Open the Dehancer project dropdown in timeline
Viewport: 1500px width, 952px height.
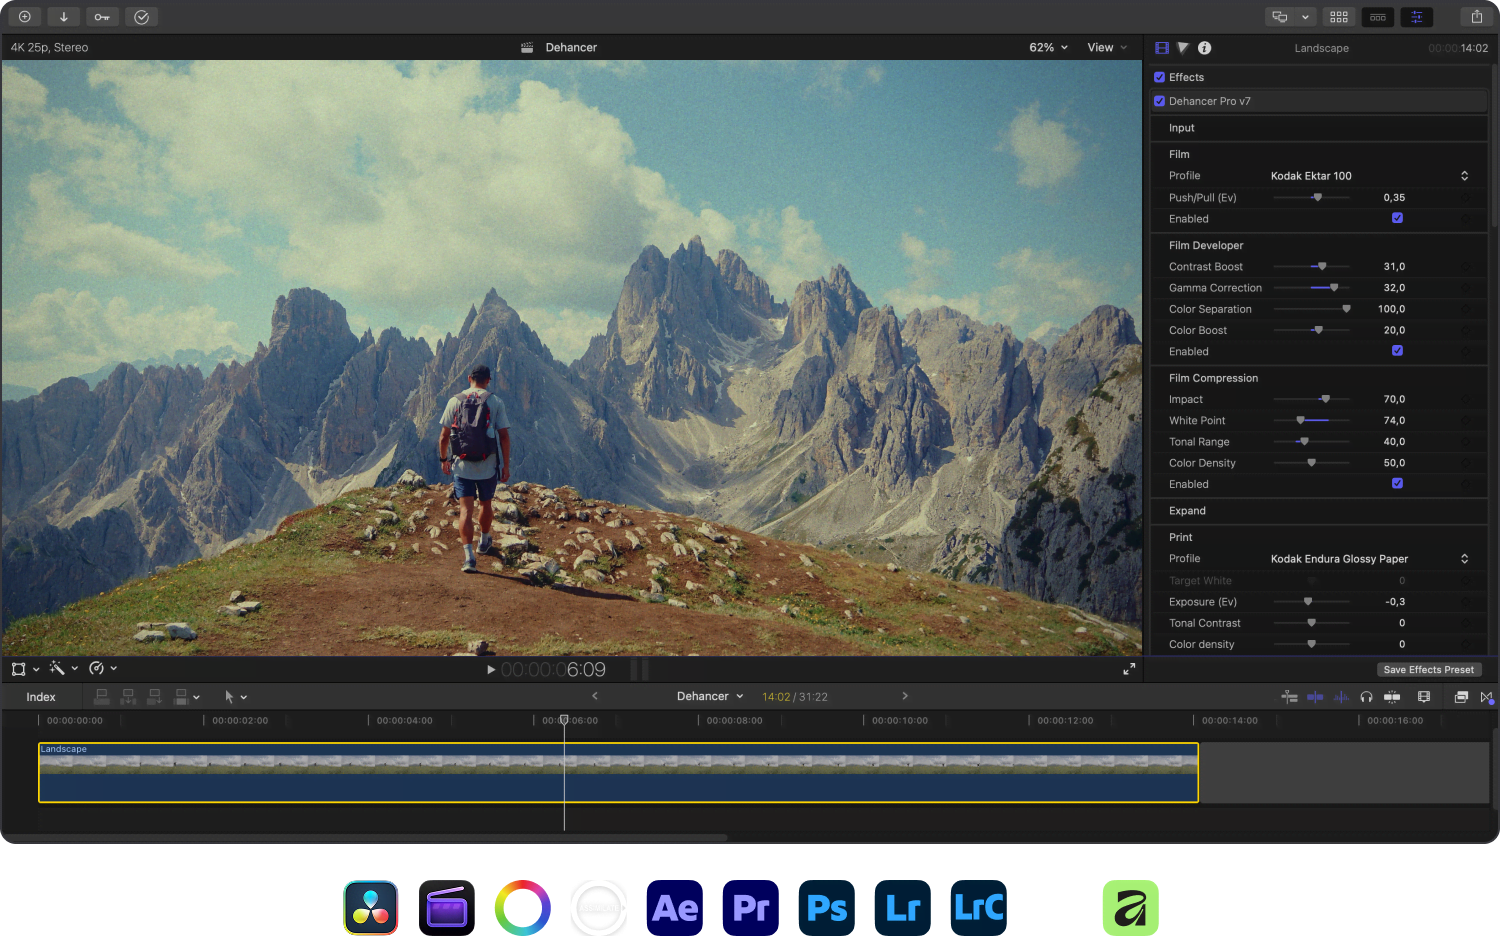pos(711,697)
